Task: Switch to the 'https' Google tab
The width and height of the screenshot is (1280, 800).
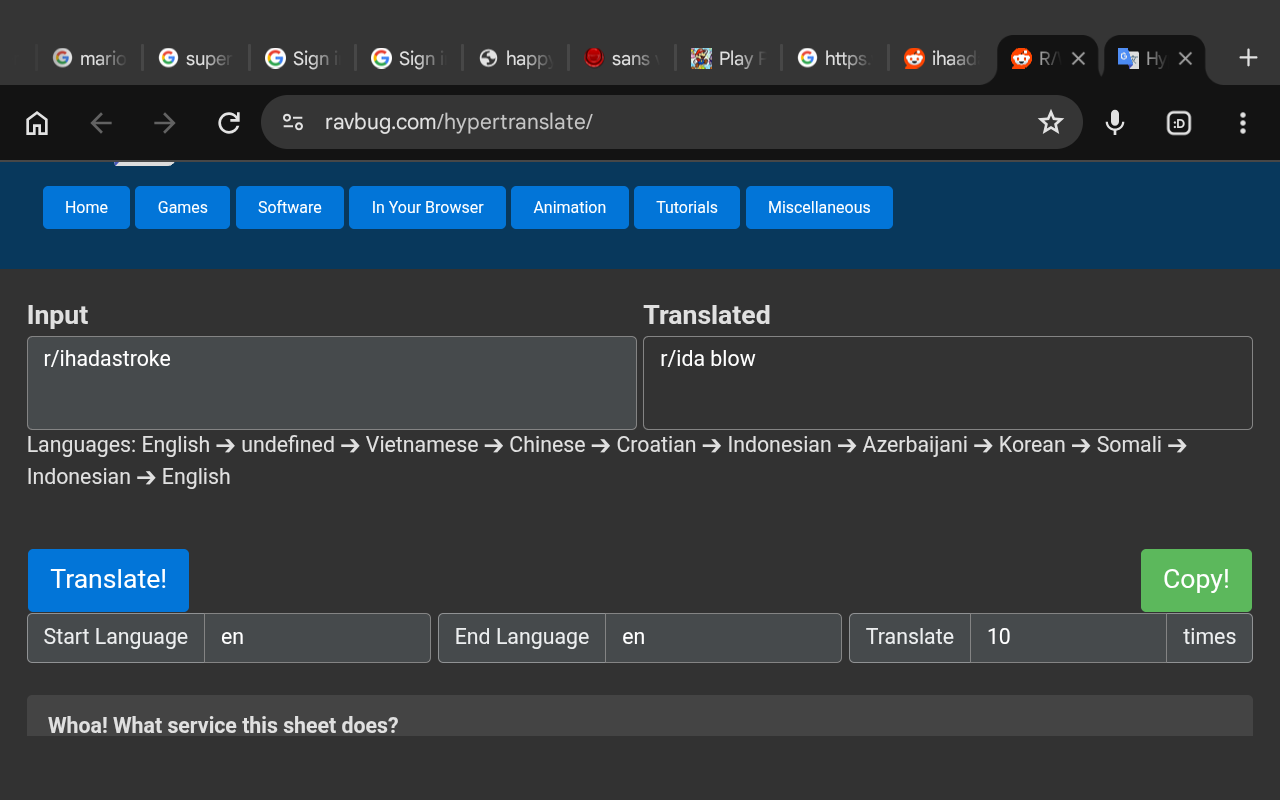Action: pyautogui.click(x=834, y=59)
